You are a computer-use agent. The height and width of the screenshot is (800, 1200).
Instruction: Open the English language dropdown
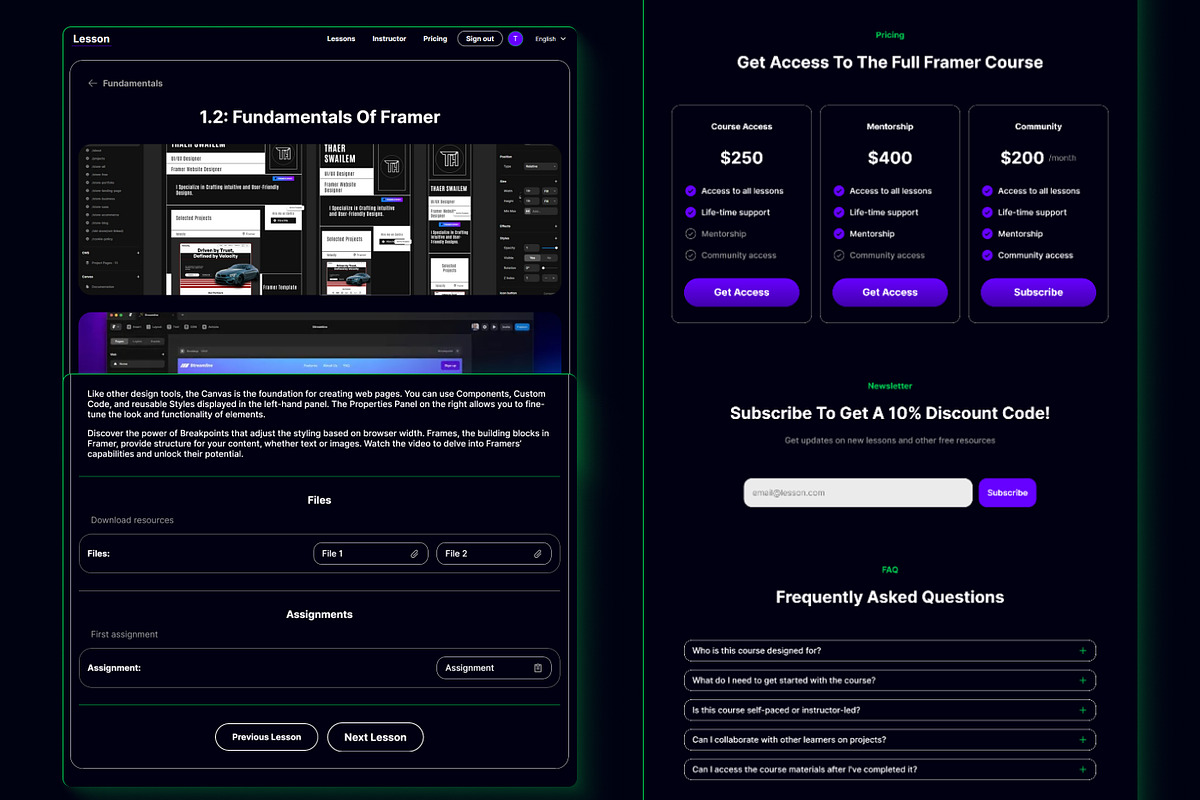pos(550,39)
